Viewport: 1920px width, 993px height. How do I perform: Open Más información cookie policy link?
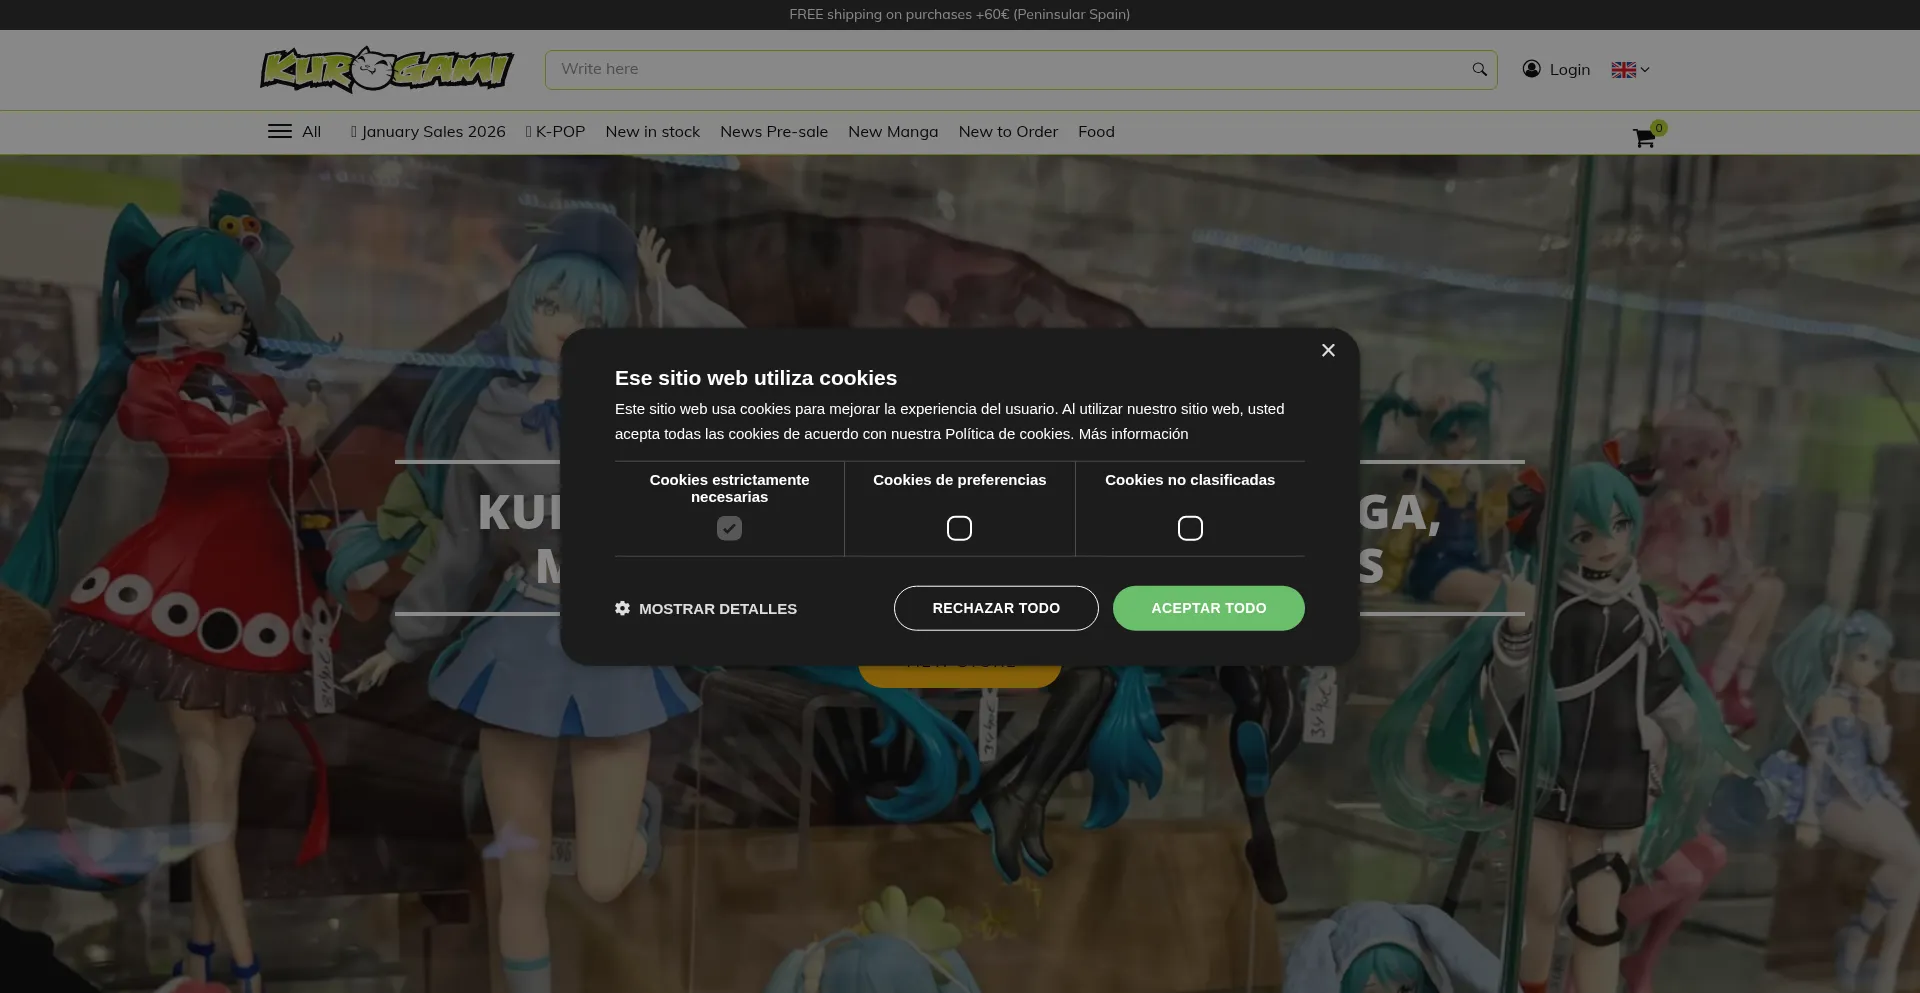pos(1131,434)
